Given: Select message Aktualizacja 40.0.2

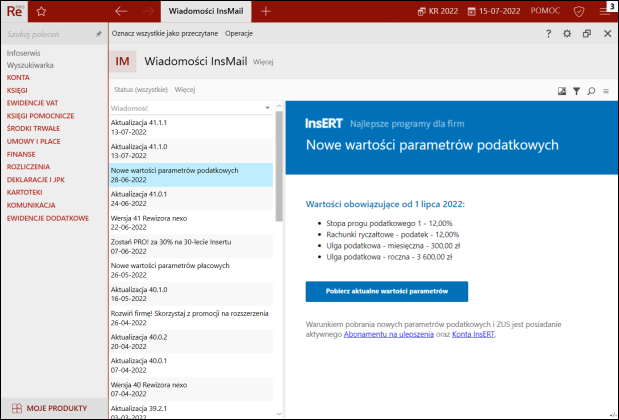Looking at the screenshot, I should tap(191, 341).
